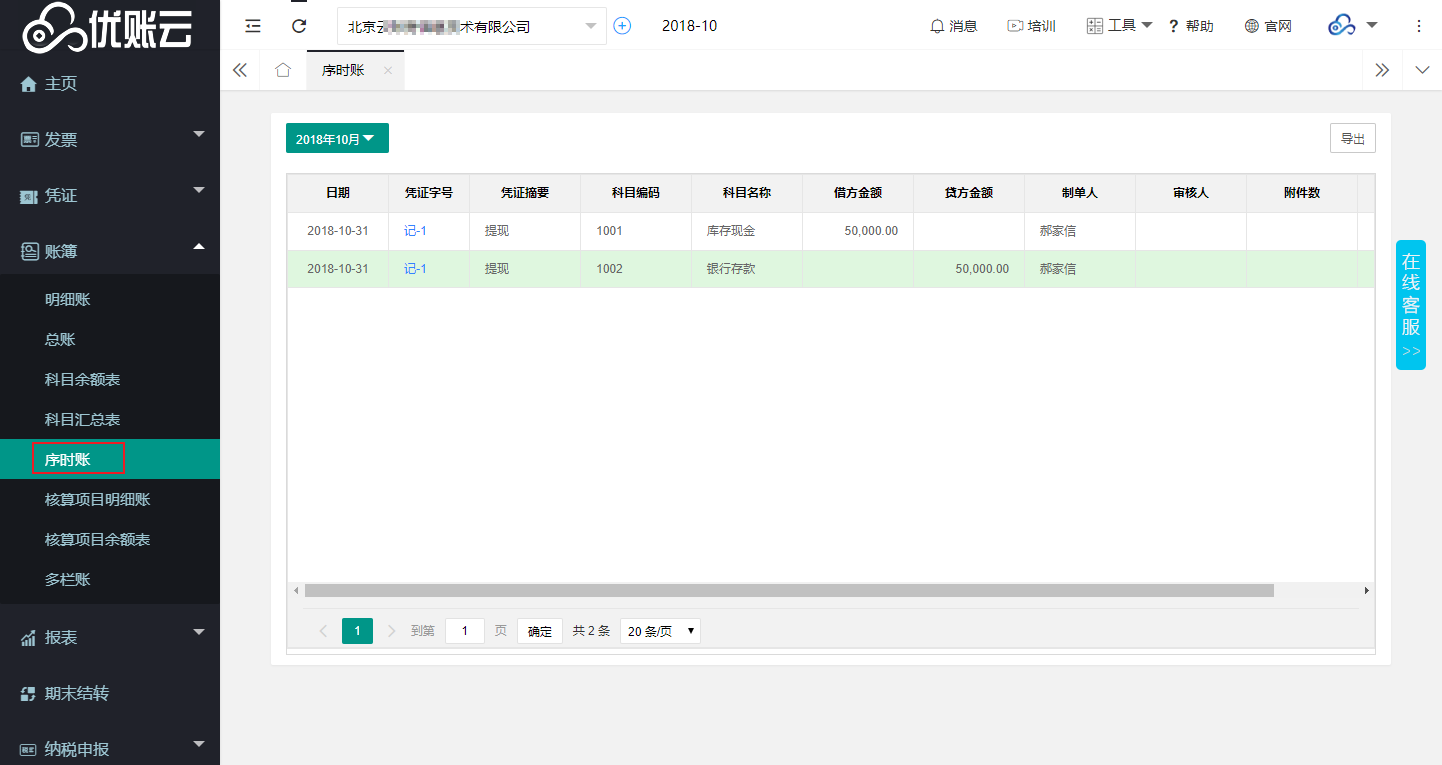Open the 2018年10月 period dropdown

337,139
